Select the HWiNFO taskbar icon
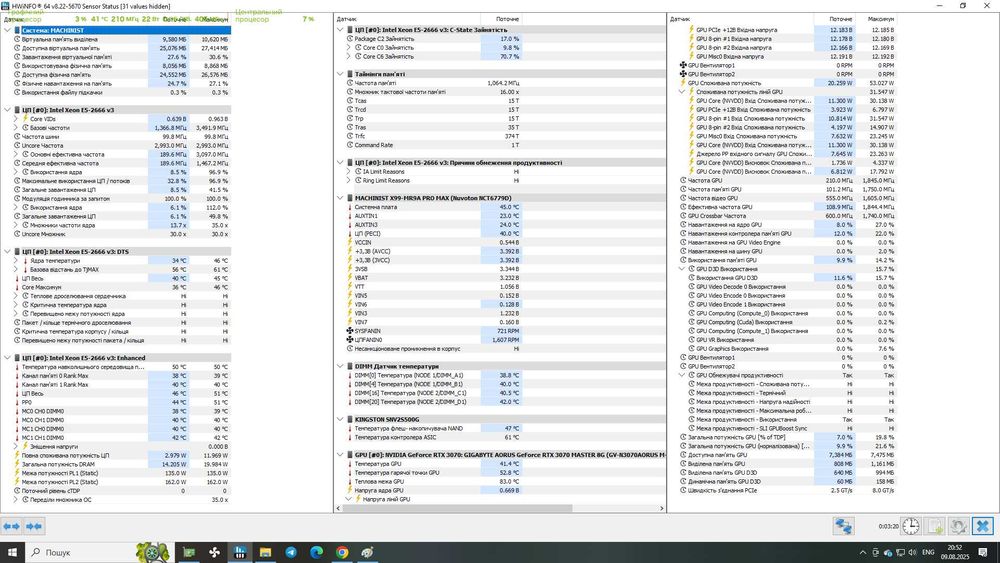 240,552
